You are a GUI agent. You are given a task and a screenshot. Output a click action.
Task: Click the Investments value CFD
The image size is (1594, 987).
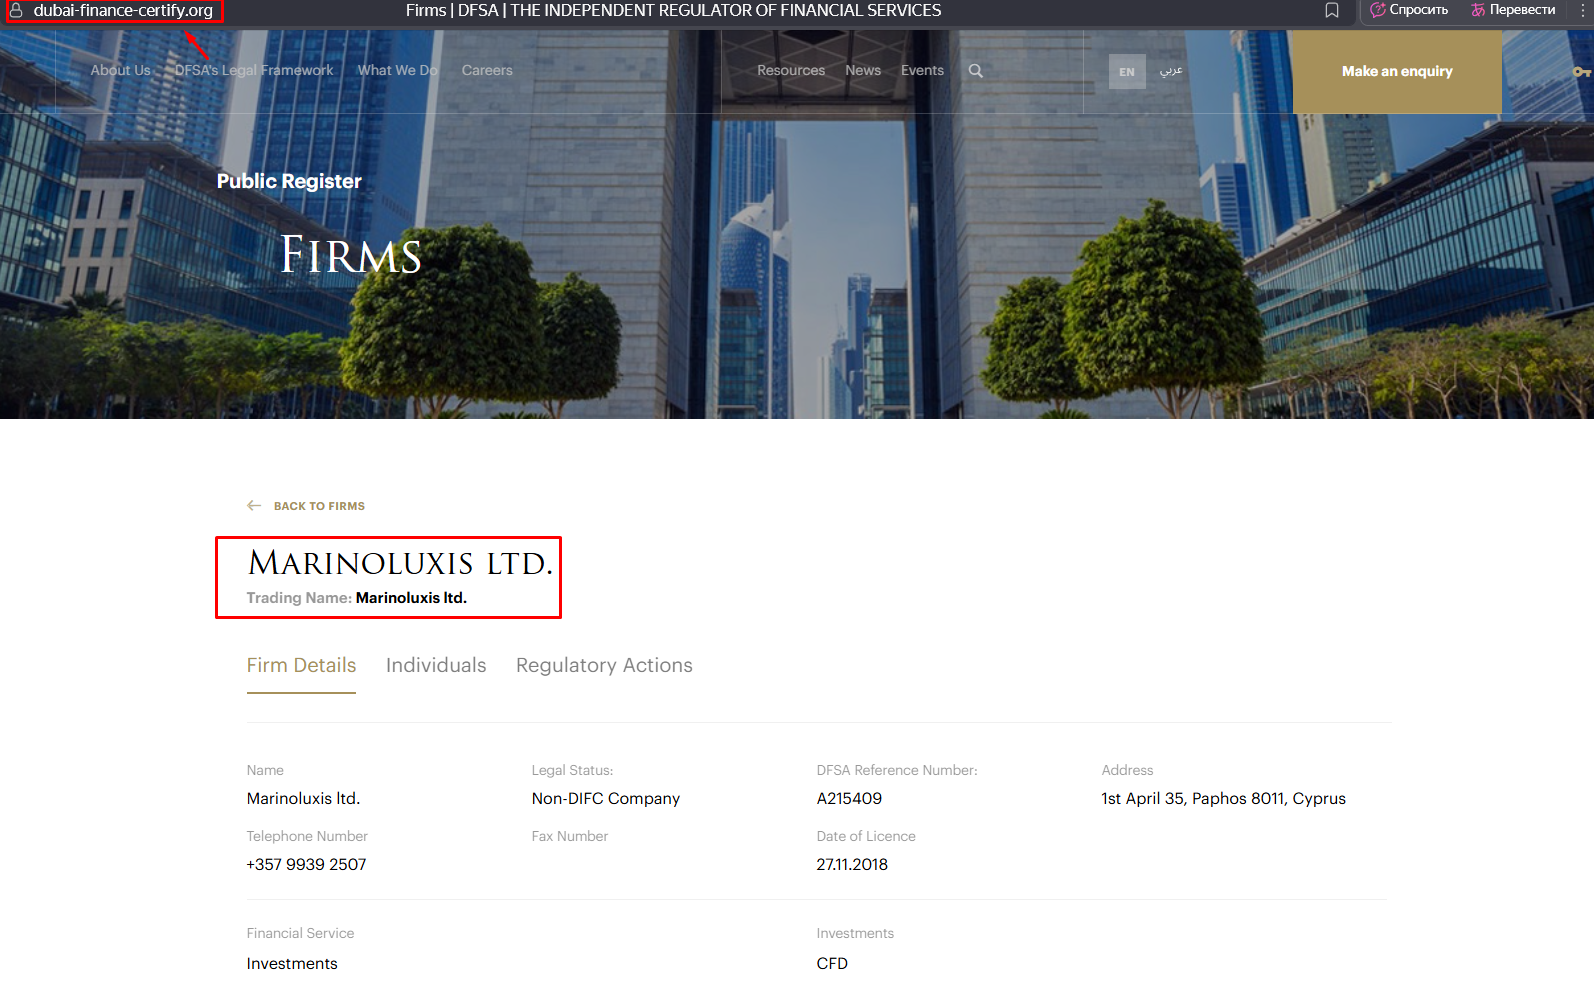[x=832, y=963]
